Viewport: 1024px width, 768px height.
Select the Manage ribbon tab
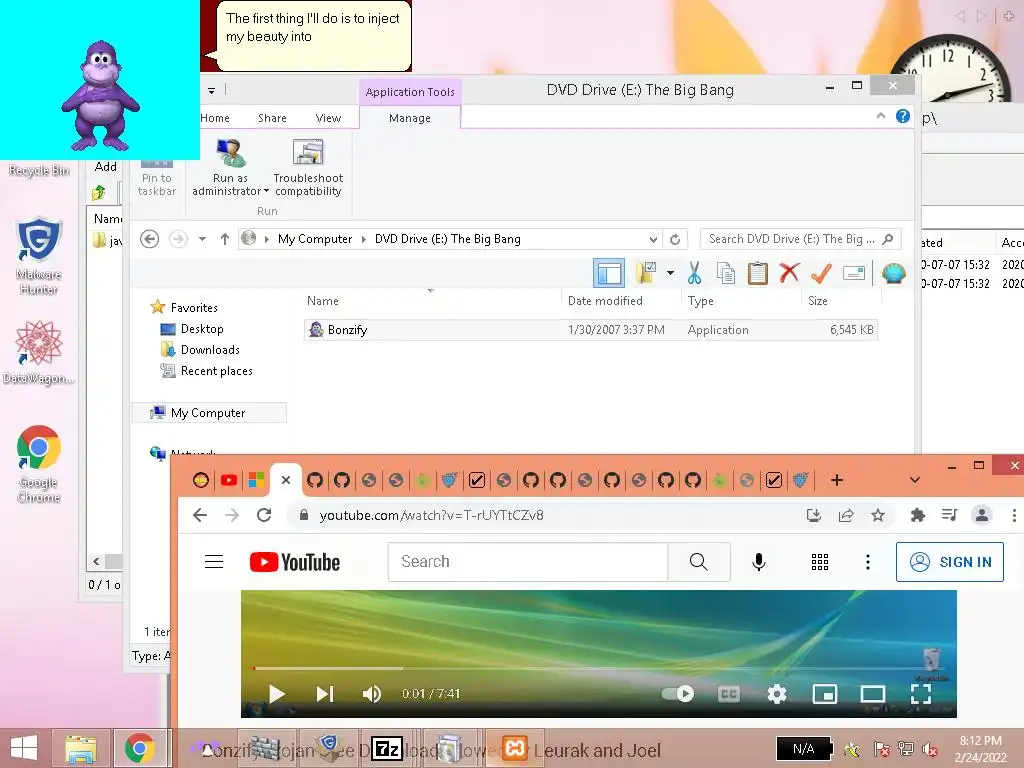(409, 118)
